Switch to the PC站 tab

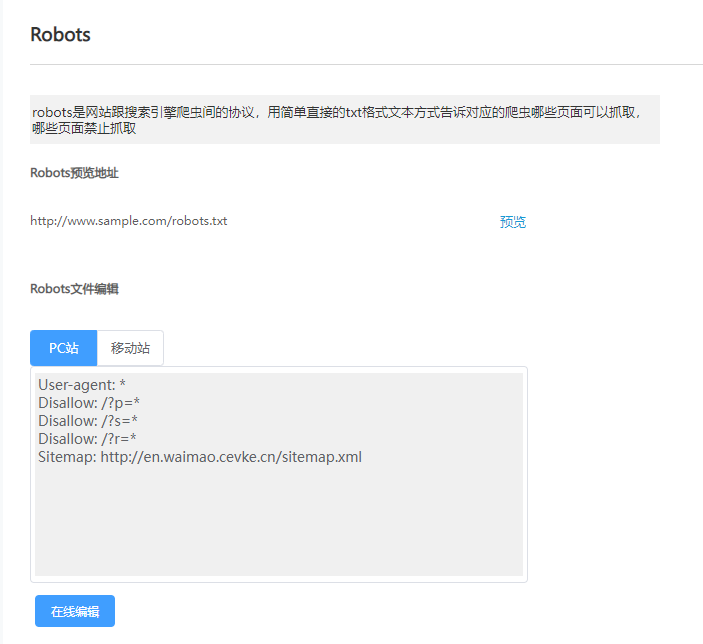click(63, 348)
